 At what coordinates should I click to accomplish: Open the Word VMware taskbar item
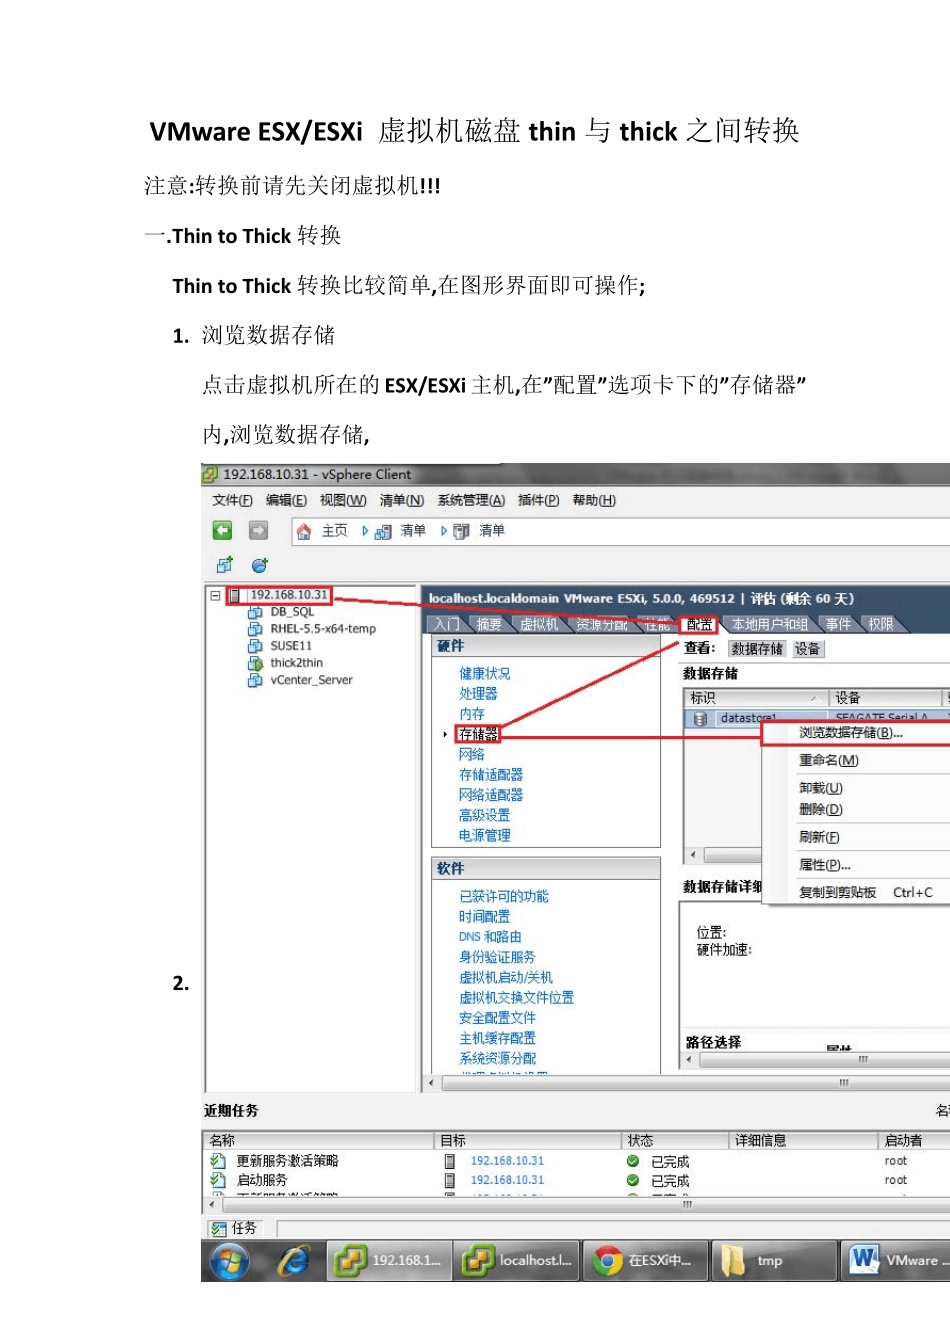[x=896, y=1261]
